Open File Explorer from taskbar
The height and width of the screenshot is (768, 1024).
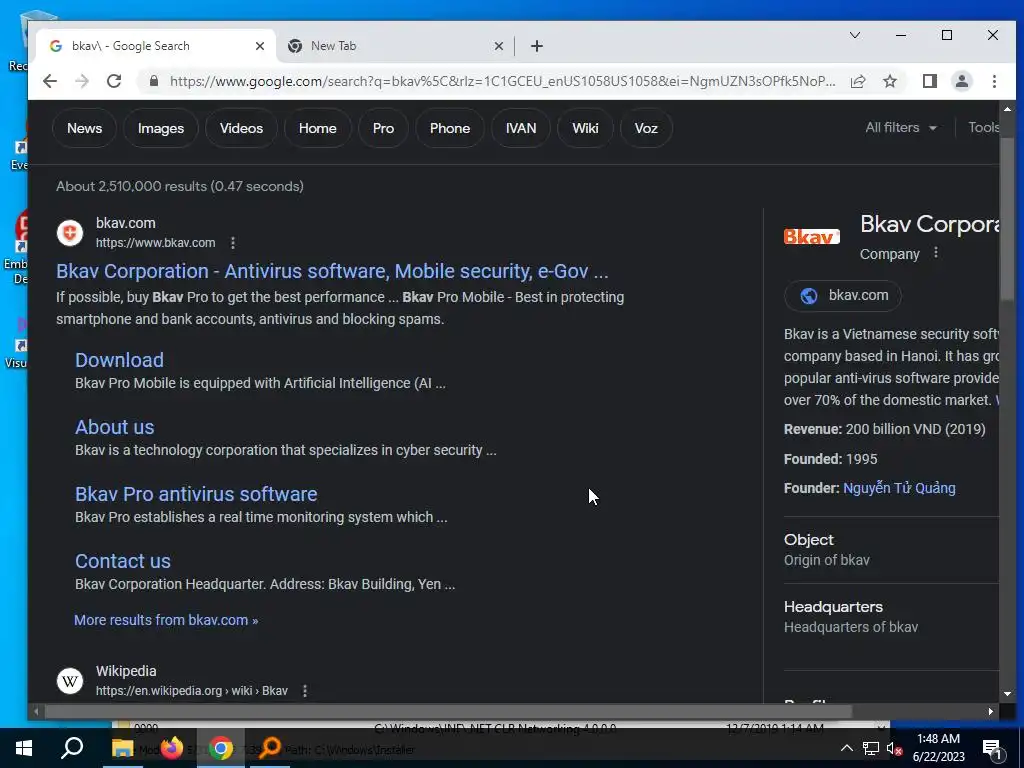pos(122,748)
